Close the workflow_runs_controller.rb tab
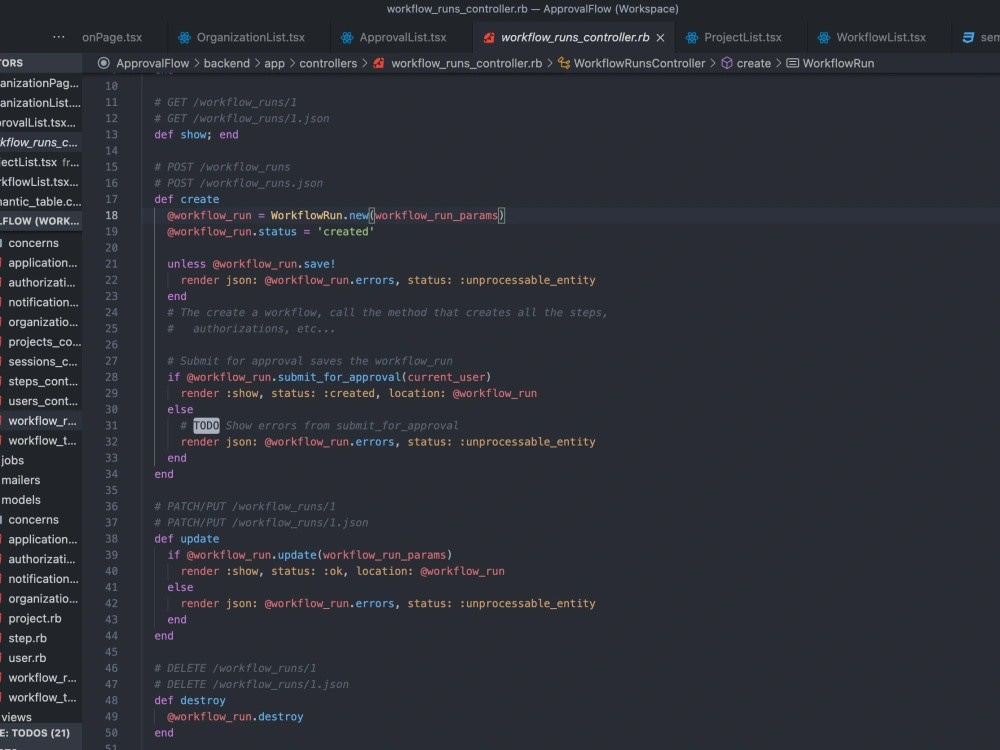The height and width of the screenshot is (750, 1000). tap(659, 36)
